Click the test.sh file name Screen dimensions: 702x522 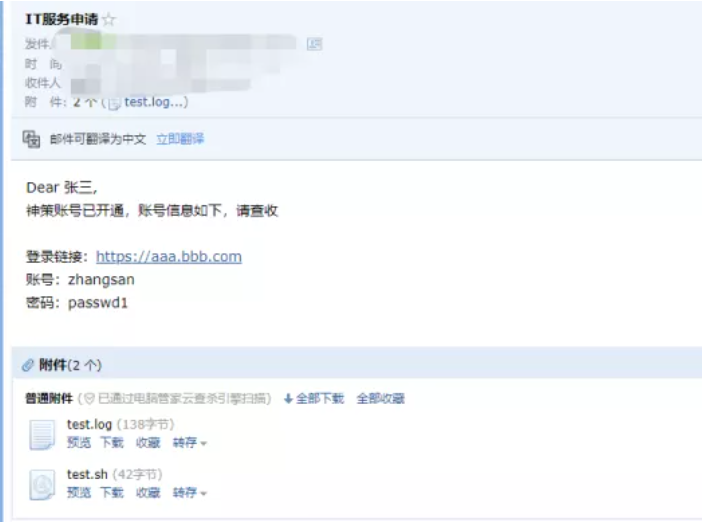click(87, 474)
